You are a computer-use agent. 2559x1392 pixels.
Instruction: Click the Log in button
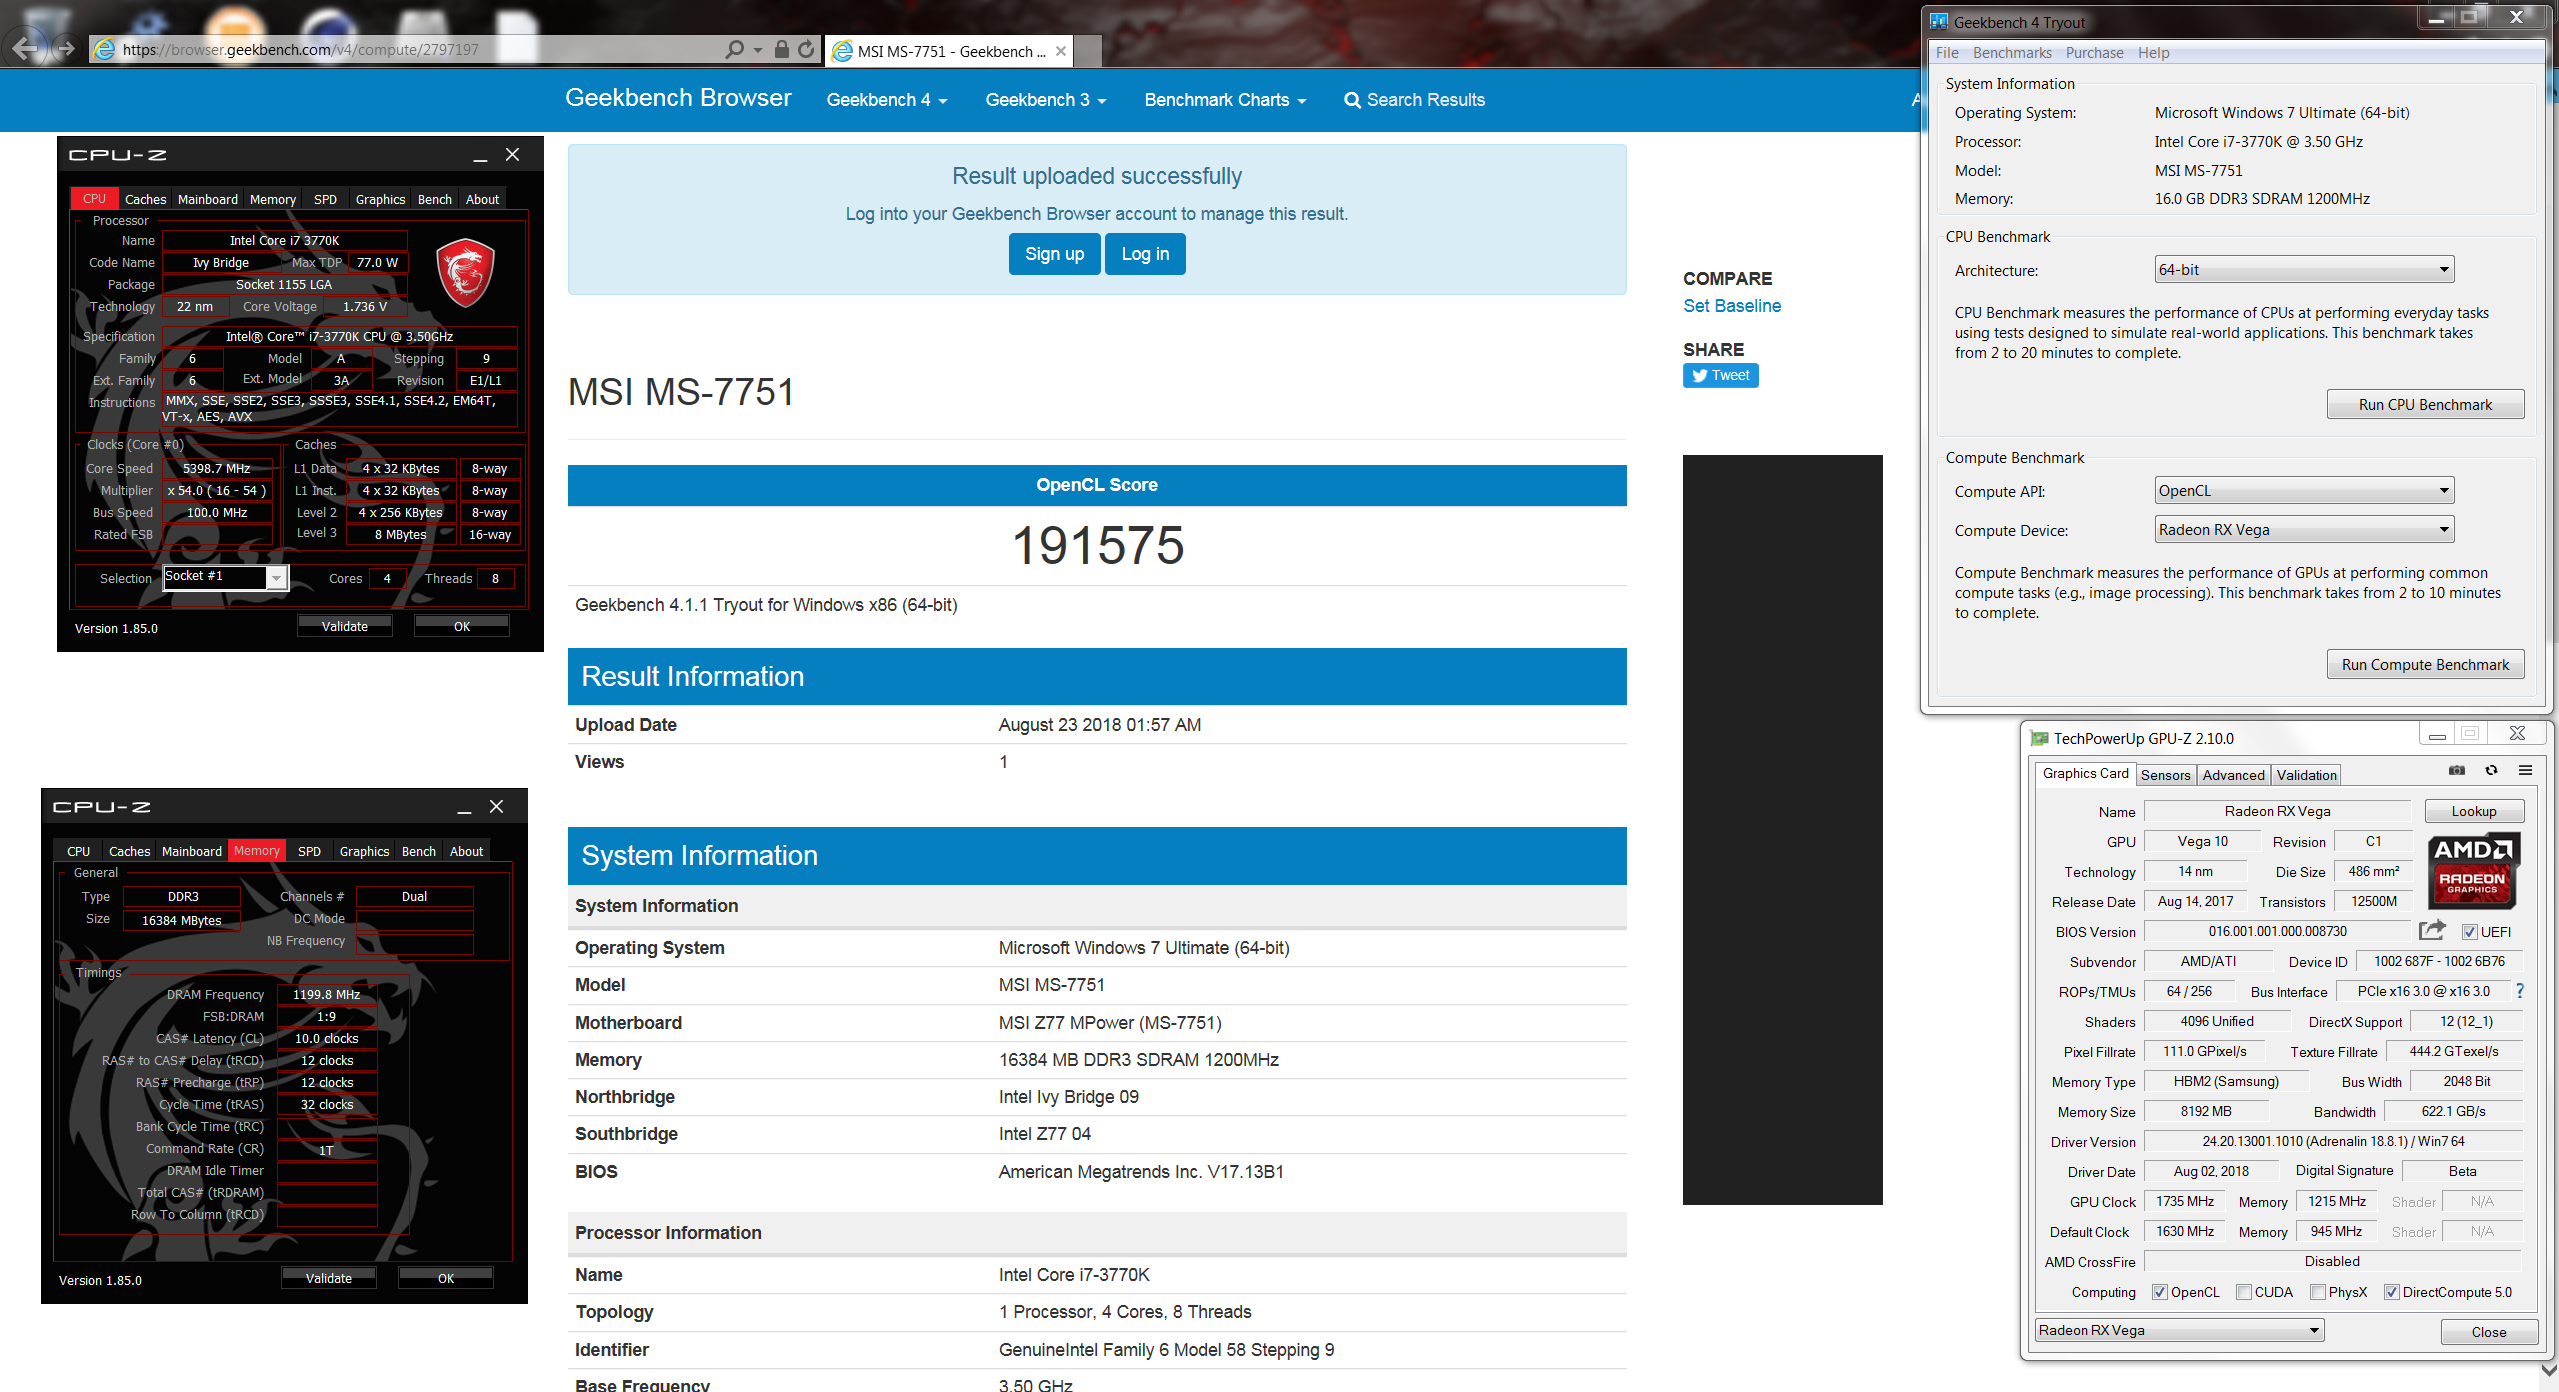click(1145, 254)
